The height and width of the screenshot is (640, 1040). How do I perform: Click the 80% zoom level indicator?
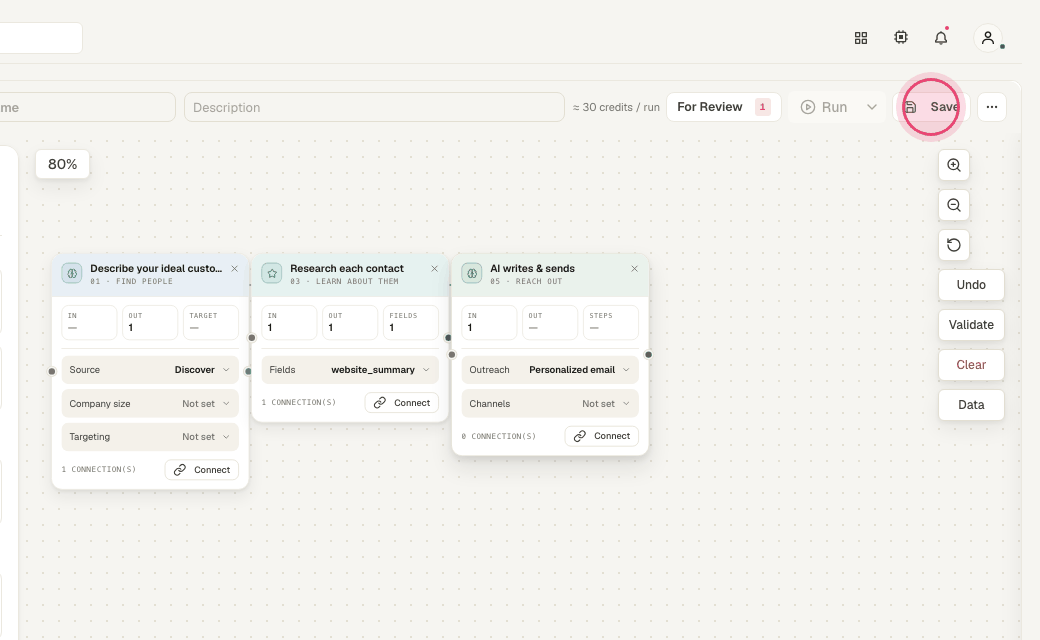pos(62,164)
